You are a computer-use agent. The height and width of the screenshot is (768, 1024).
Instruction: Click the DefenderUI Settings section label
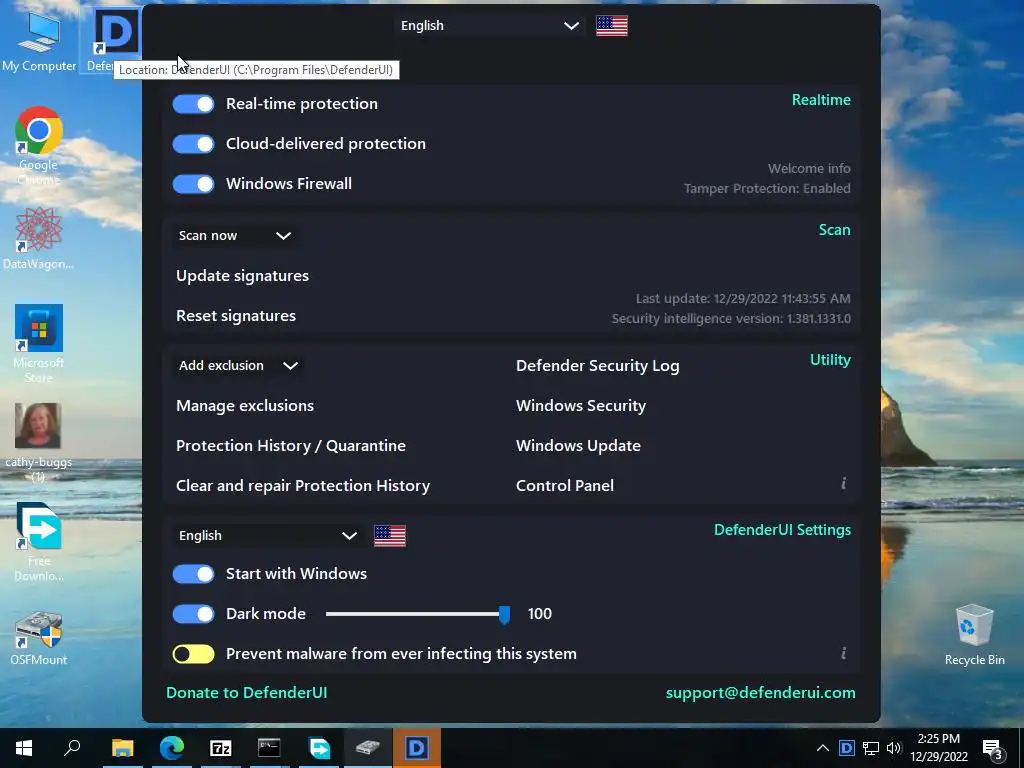point(782,530)
